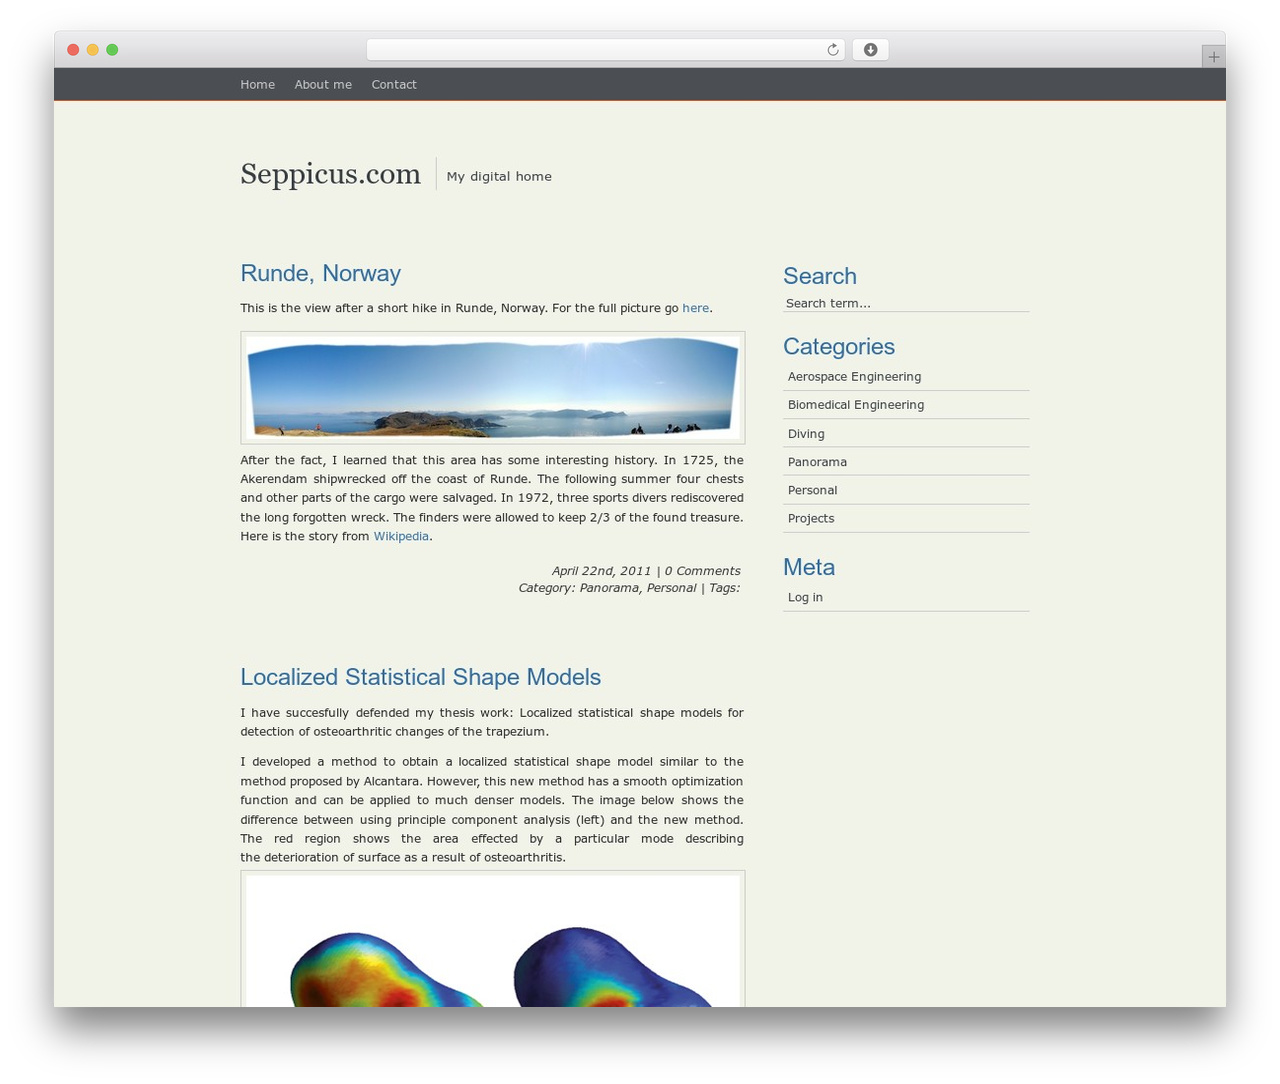Select Diving category in sidebar
The width and height of the screenshot is (1280, 1084).
[806, 434]
